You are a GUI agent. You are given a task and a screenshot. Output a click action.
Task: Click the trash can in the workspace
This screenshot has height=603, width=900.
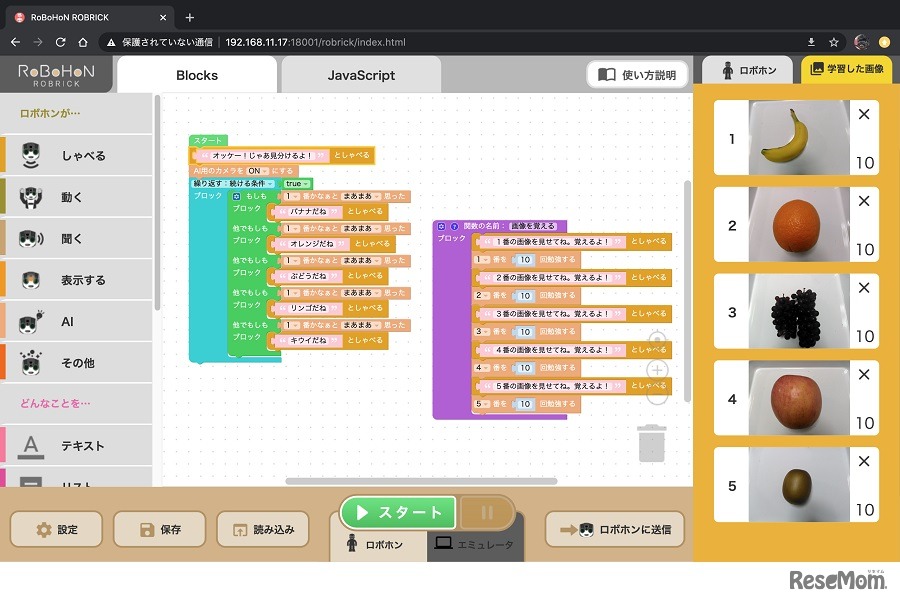tap(651, 443)
